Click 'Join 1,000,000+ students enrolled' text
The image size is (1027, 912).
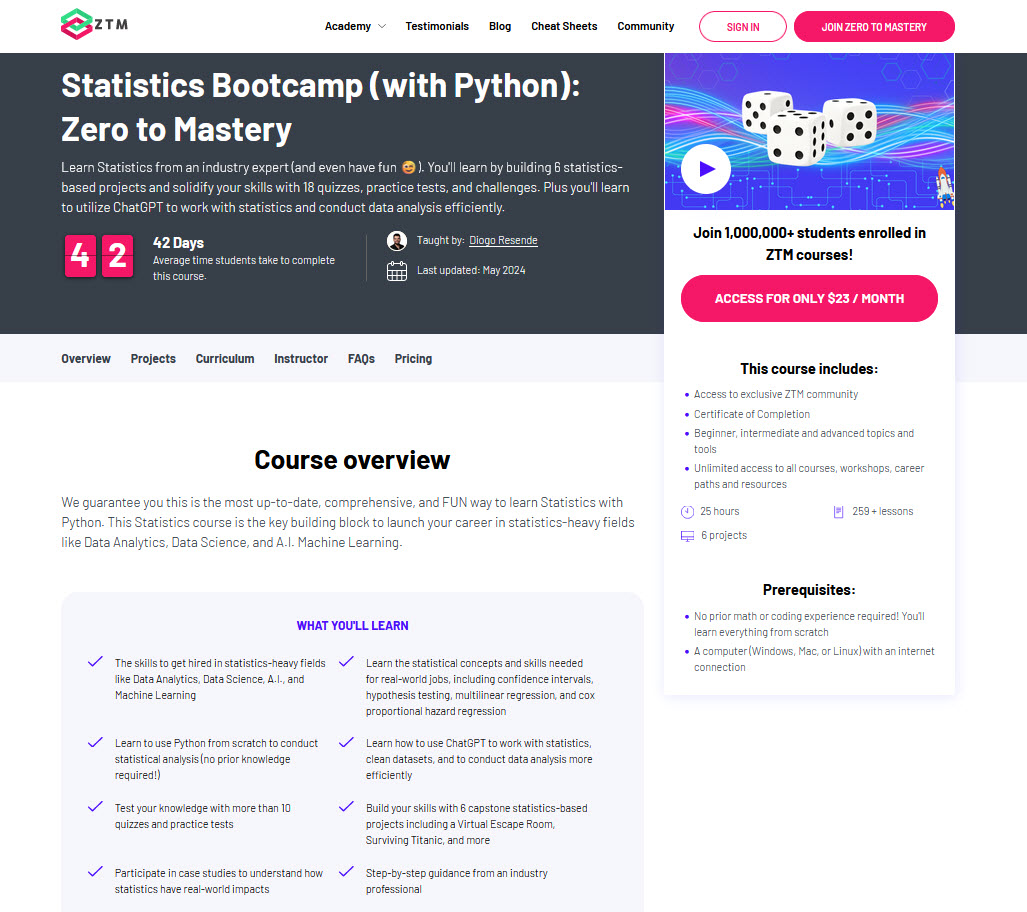(810, 244)
